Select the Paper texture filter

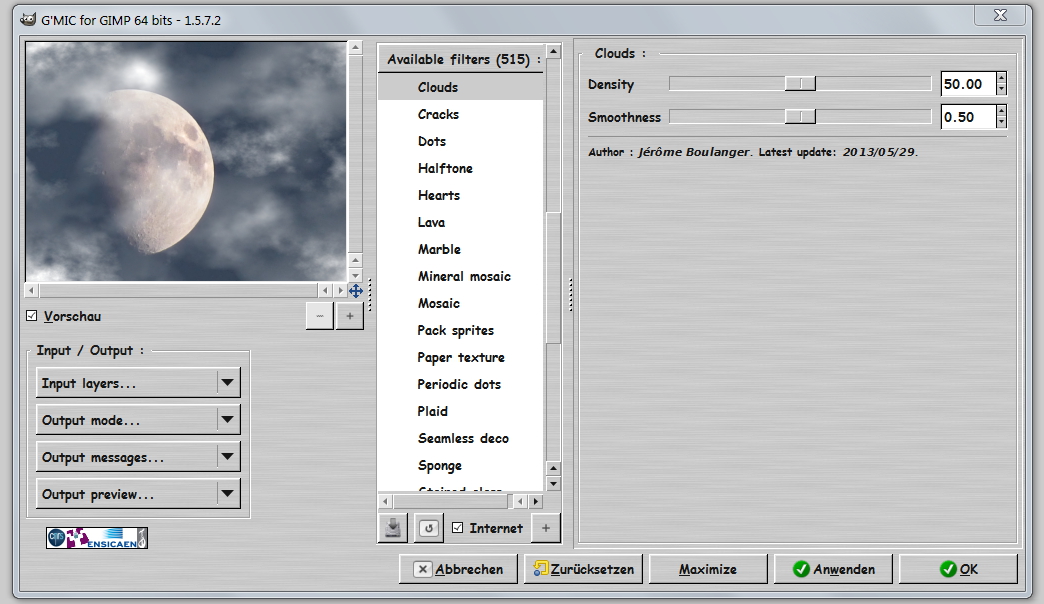click(461, 358)
